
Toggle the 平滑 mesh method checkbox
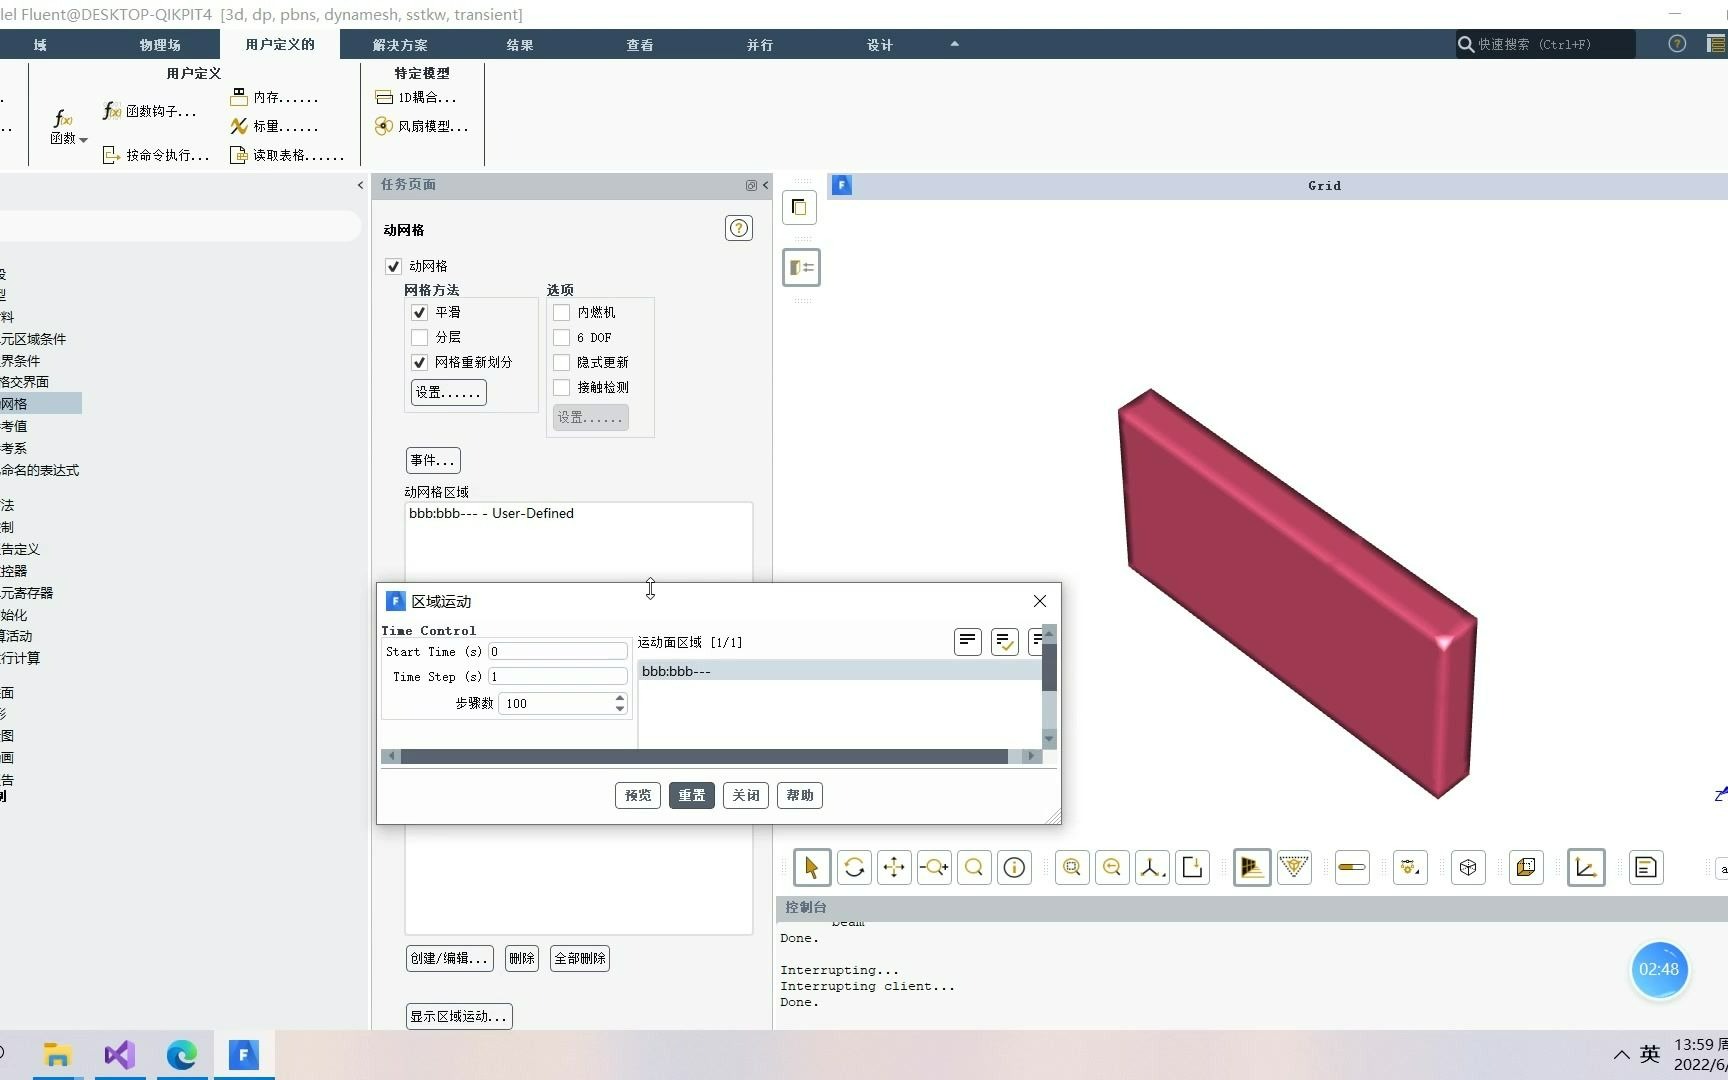tap(419, 312)
